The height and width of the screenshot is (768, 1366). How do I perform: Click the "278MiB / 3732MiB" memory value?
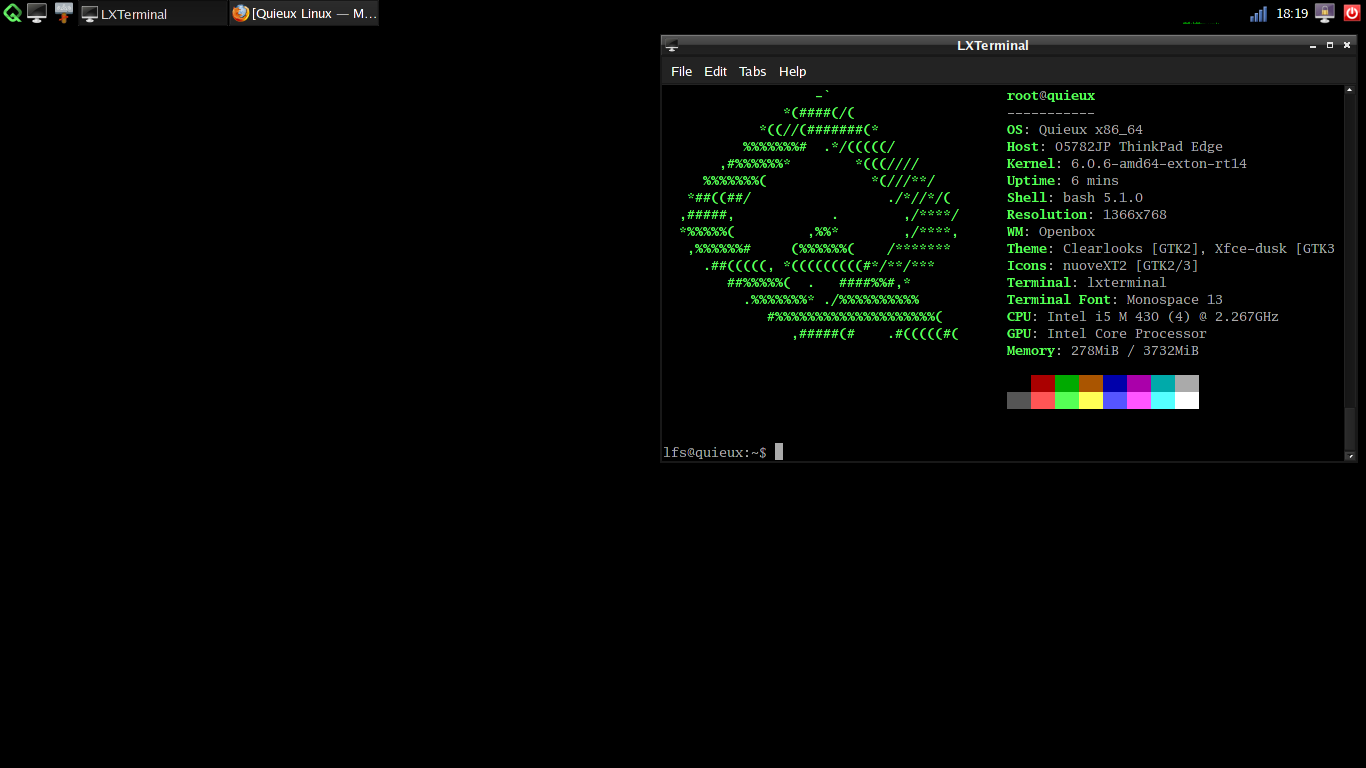1135,351
